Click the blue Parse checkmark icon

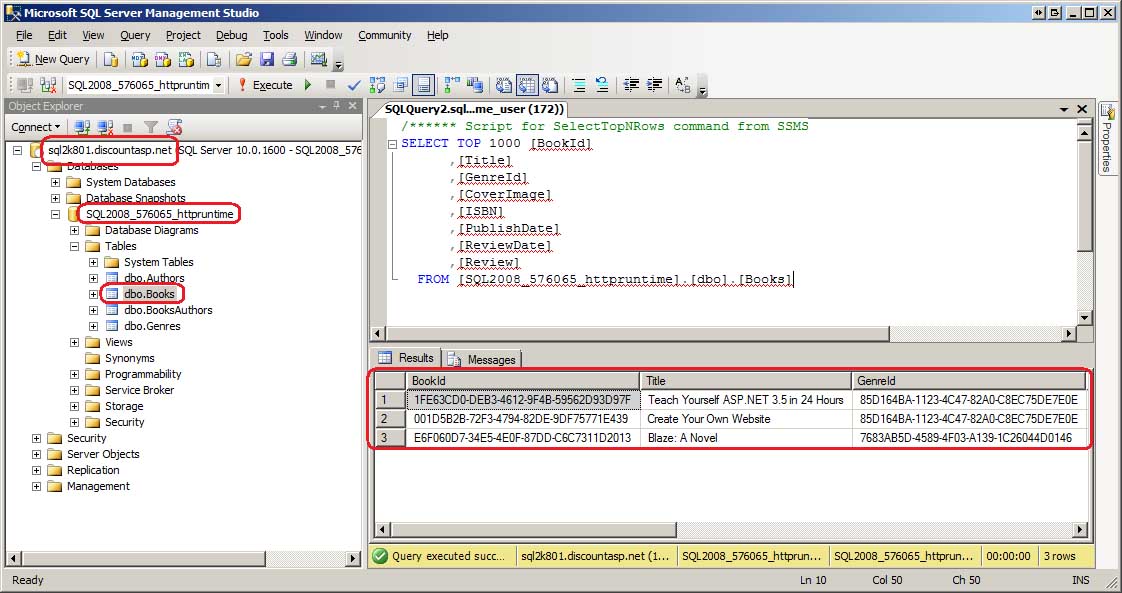(353, 85)
